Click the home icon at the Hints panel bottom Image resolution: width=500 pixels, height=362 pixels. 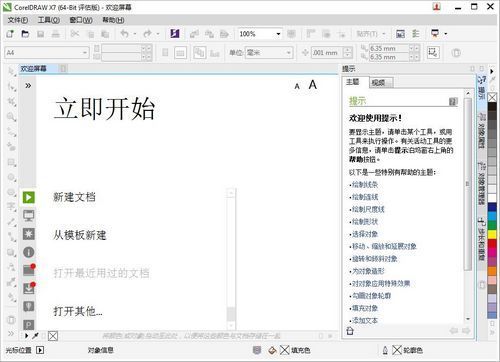[350, 331]
